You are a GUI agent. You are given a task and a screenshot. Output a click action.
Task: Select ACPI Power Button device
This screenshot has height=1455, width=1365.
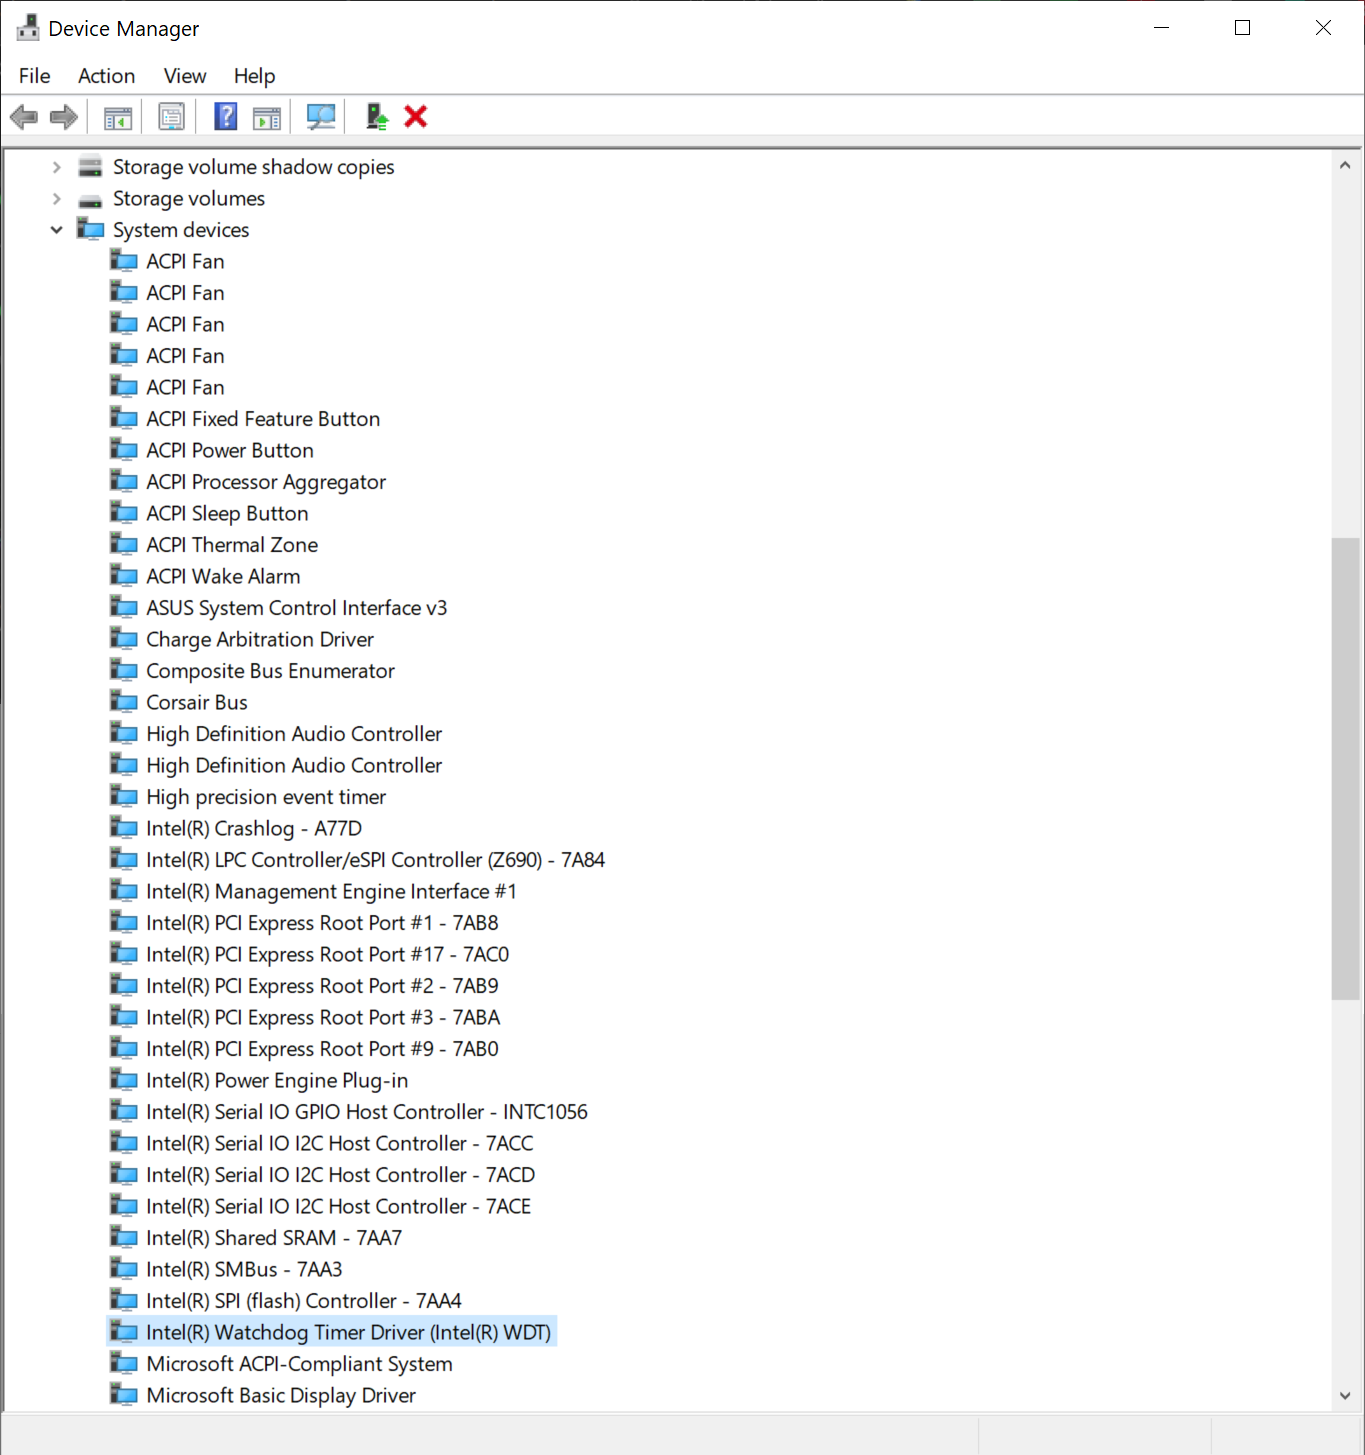click(x=230, y=450)
